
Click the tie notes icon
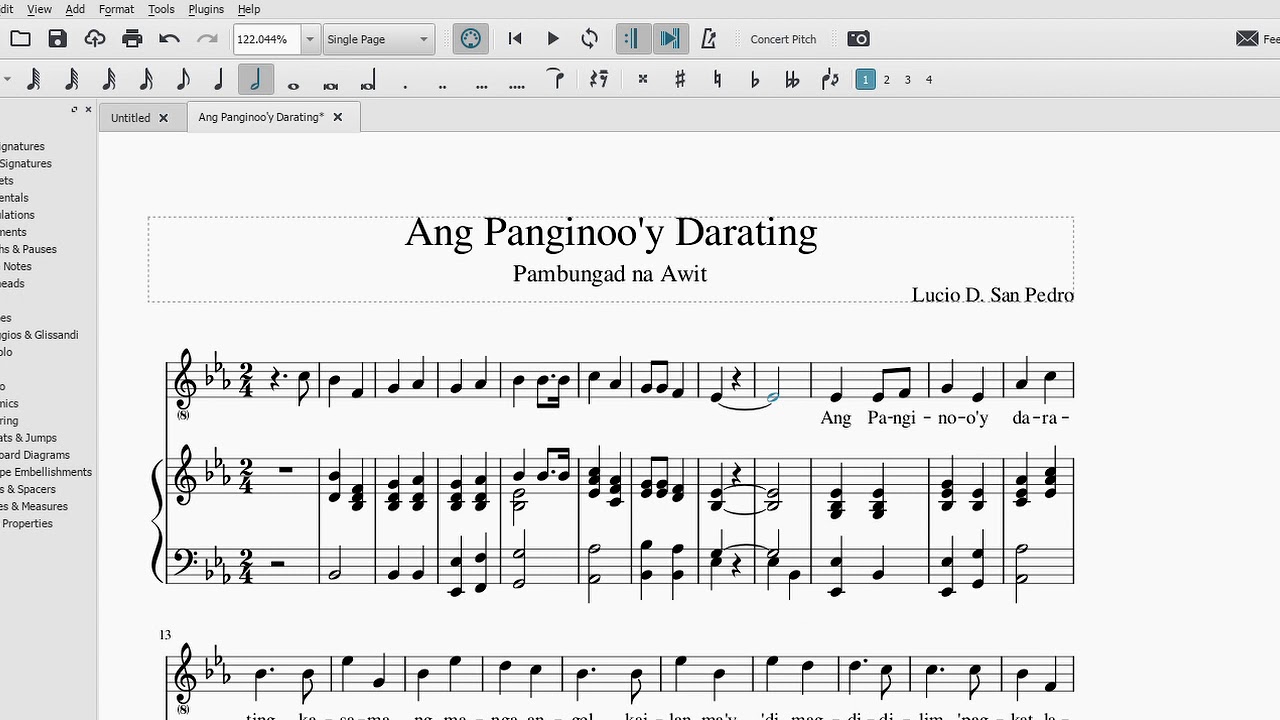556,80
